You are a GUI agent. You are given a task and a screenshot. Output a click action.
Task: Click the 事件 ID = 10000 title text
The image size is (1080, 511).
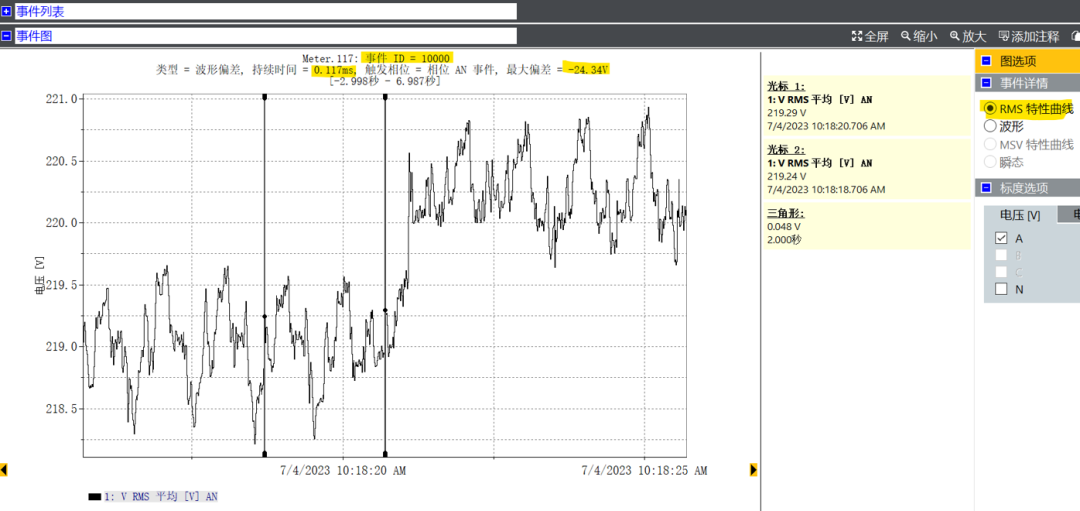tap(406, 59)
